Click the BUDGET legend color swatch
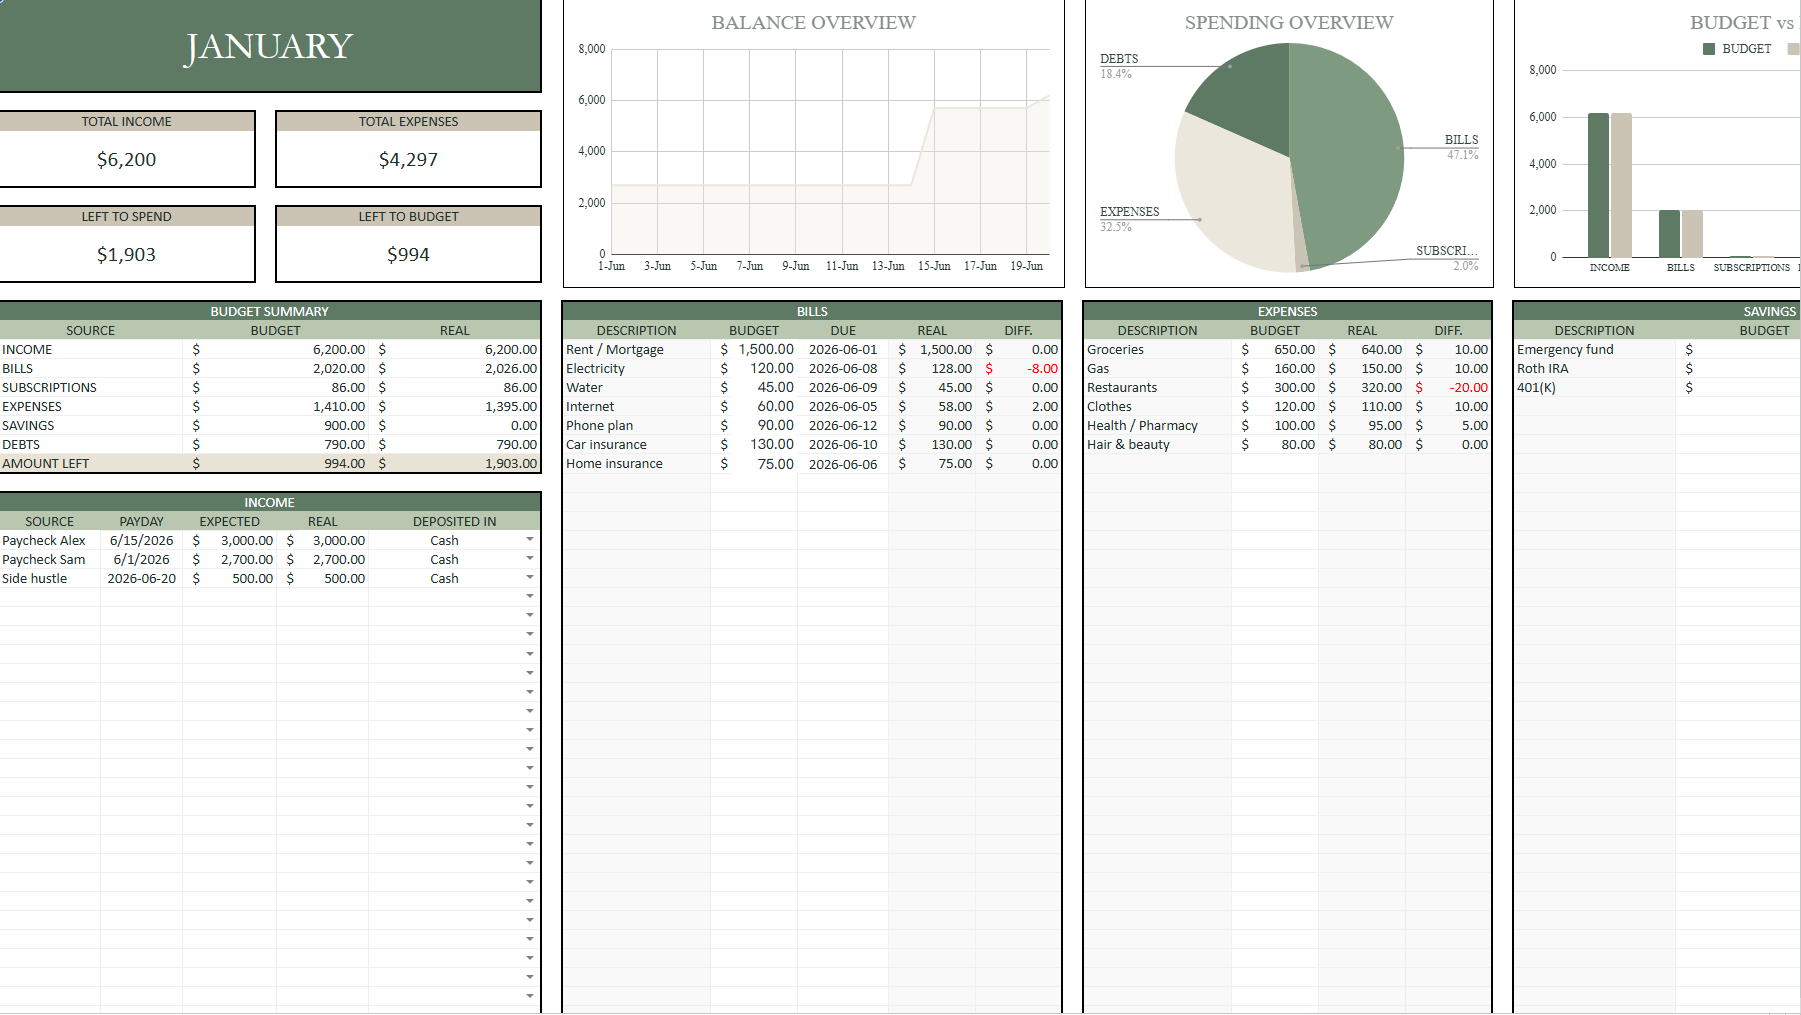Screen dimensions: 1801x1015 (x=1709, y=48)
